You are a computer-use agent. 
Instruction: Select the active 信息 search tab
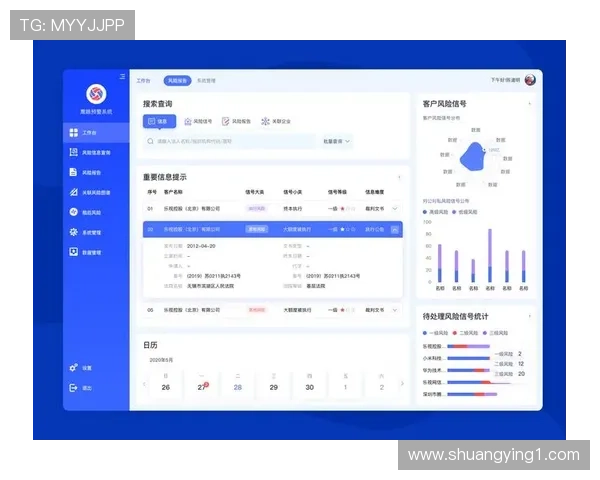pos(160,121)
